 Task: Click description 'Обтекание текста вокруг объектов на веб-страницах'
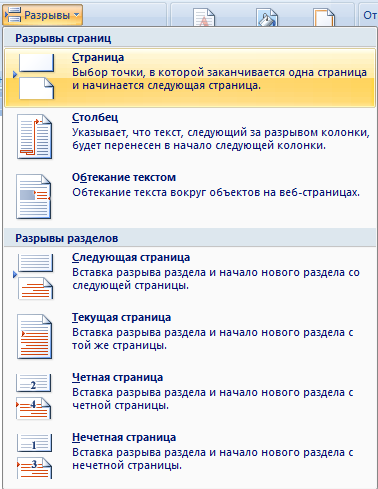click(x=216, y=192)
